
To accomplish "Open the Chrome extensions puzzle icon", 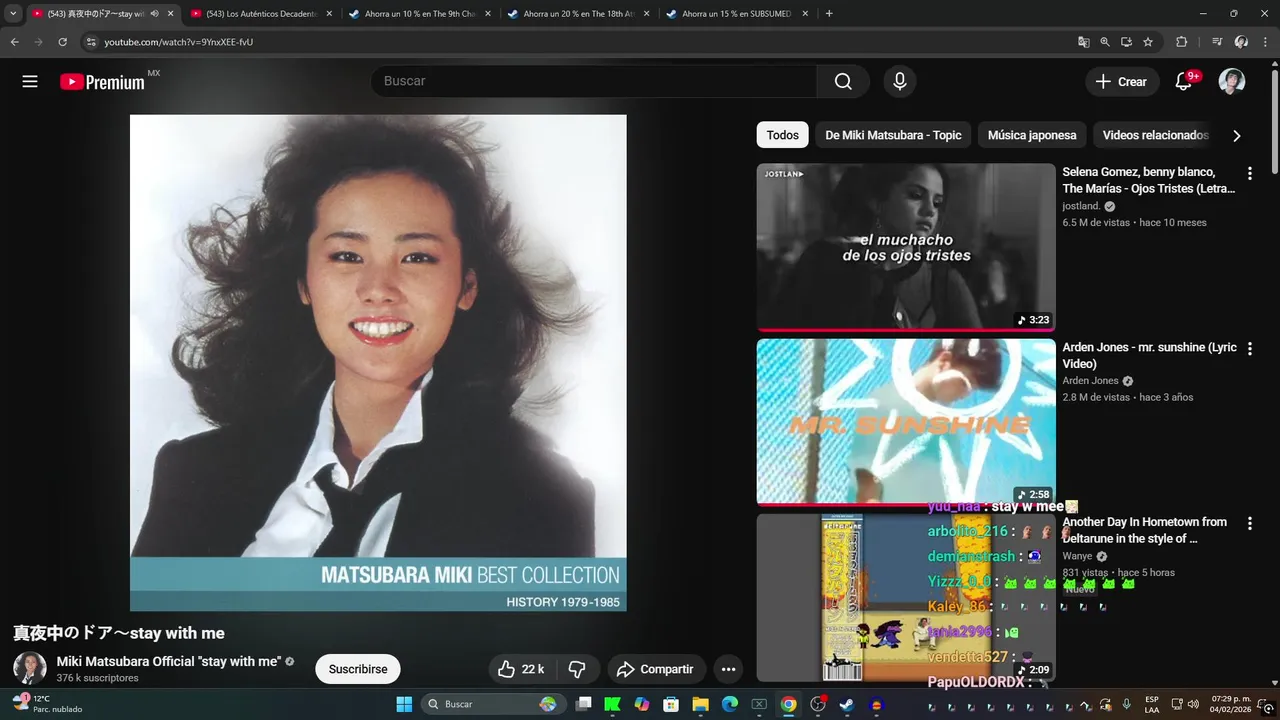I will [1181, 42].
